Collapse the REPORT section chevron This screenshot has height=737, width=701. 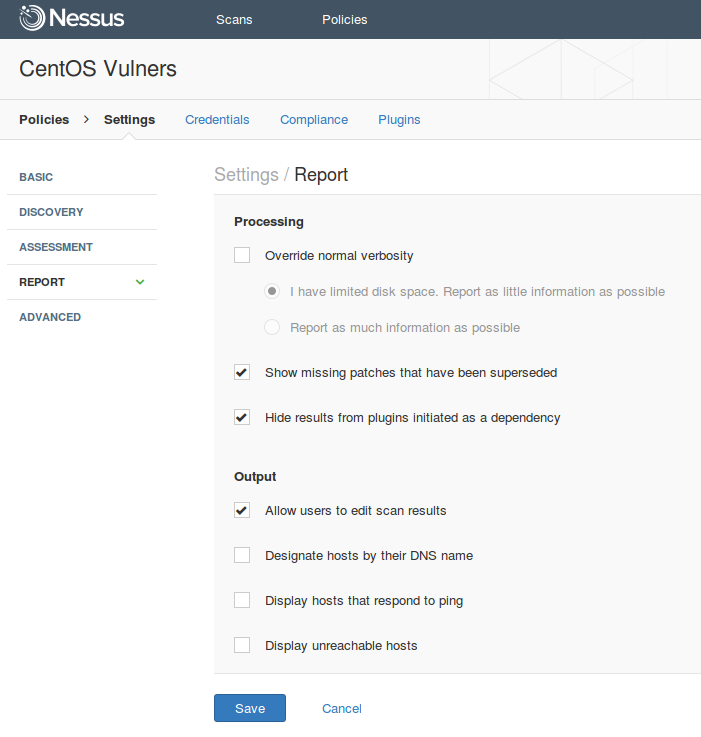click(140, 282)
